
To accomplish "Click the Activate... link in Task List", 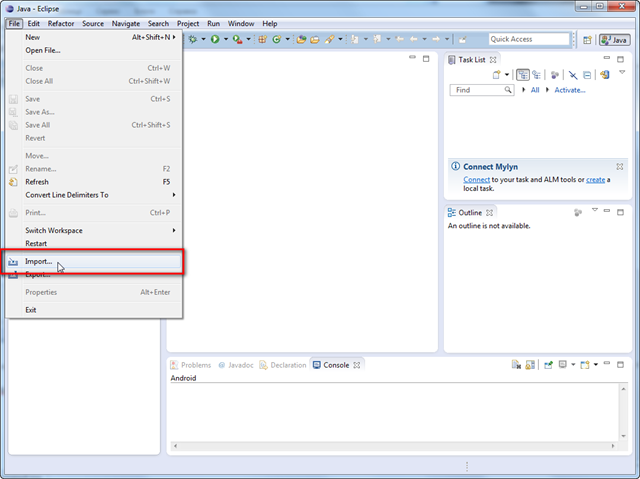I will click(x=570, y=90).
